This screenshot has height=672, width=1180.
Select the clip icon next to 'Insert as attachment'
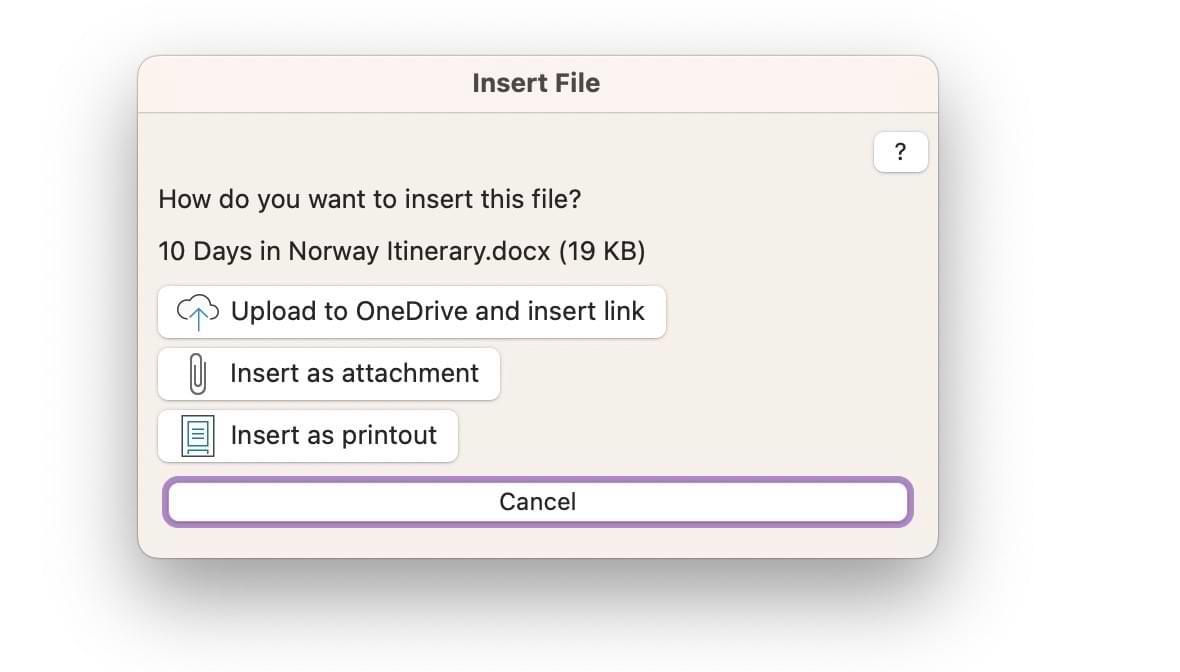[196, 373]
